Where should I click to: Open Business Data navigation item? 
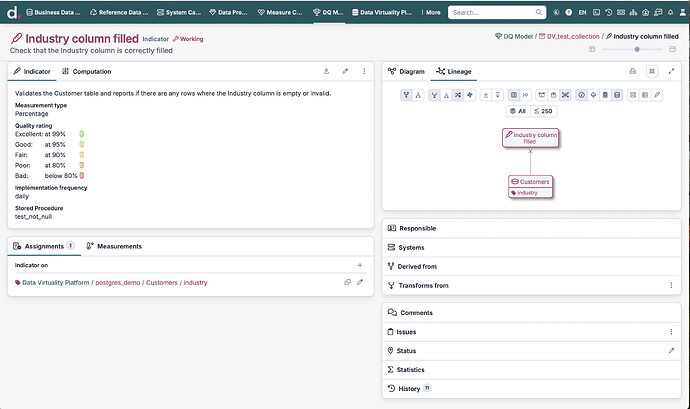coord(54,12)
